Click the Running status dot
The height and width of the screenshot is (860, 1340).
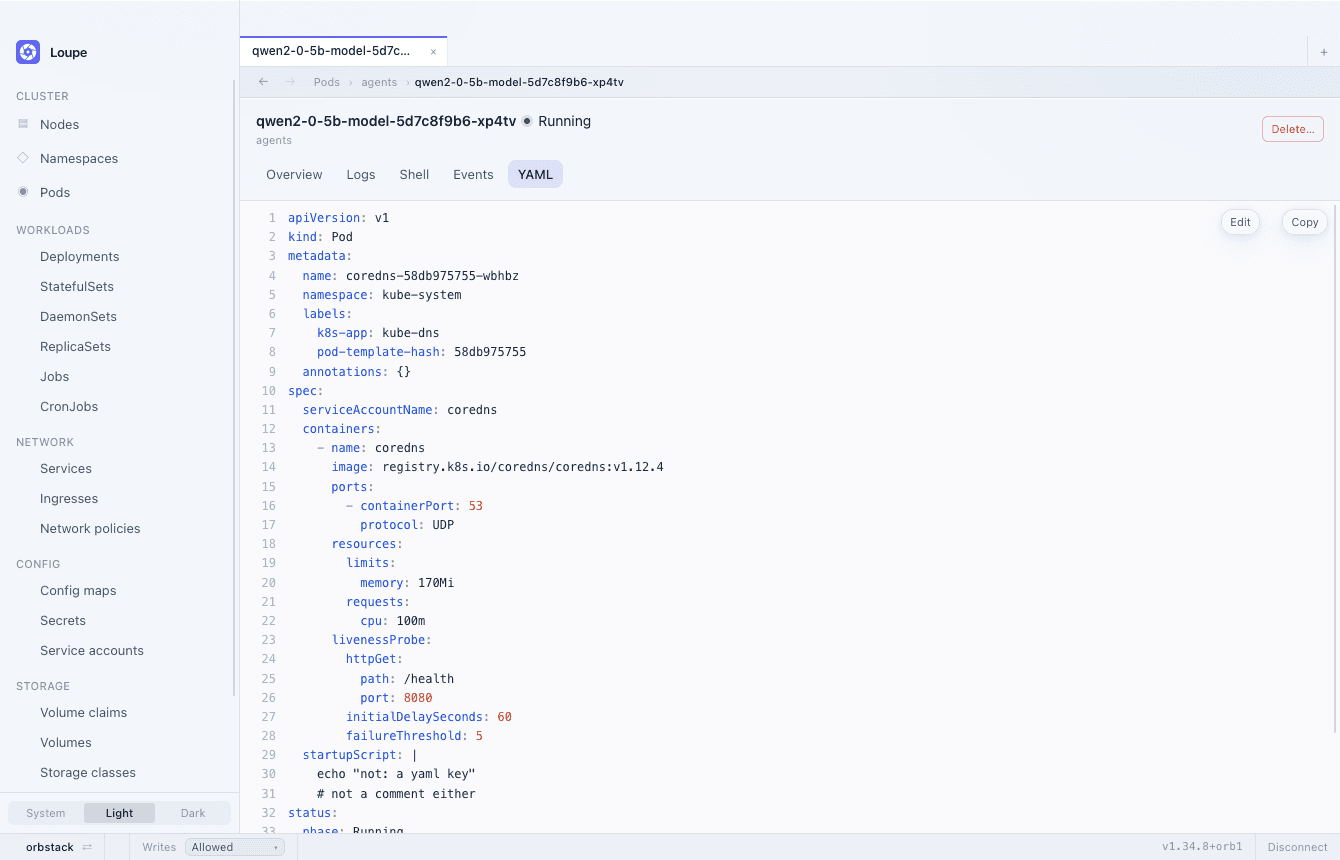527,121
